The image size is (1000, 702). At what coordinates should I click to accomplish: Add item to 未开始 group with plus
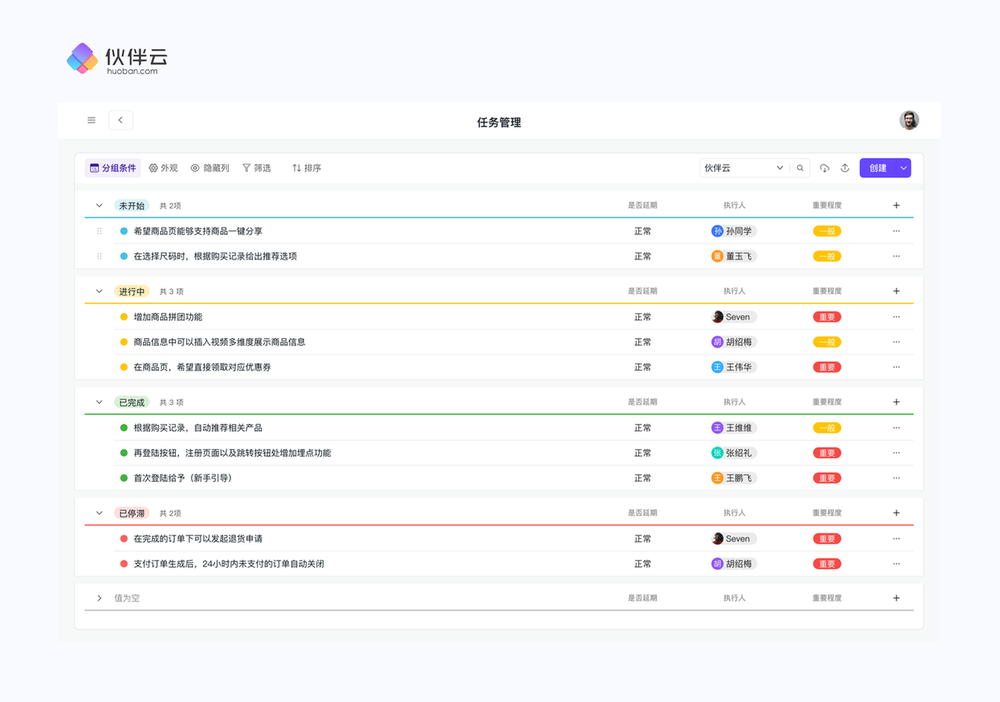896,205
